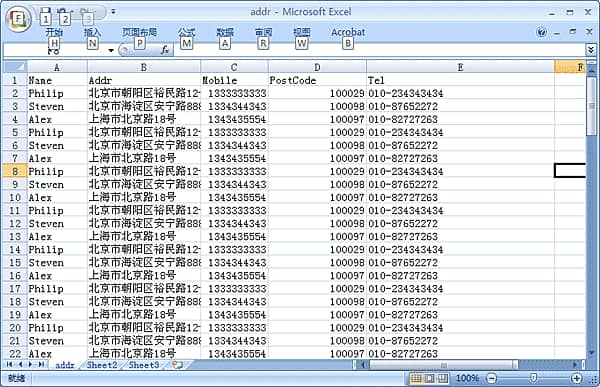Switch to the Sheet3 tab
600x387 pixels.
[144, 365]
